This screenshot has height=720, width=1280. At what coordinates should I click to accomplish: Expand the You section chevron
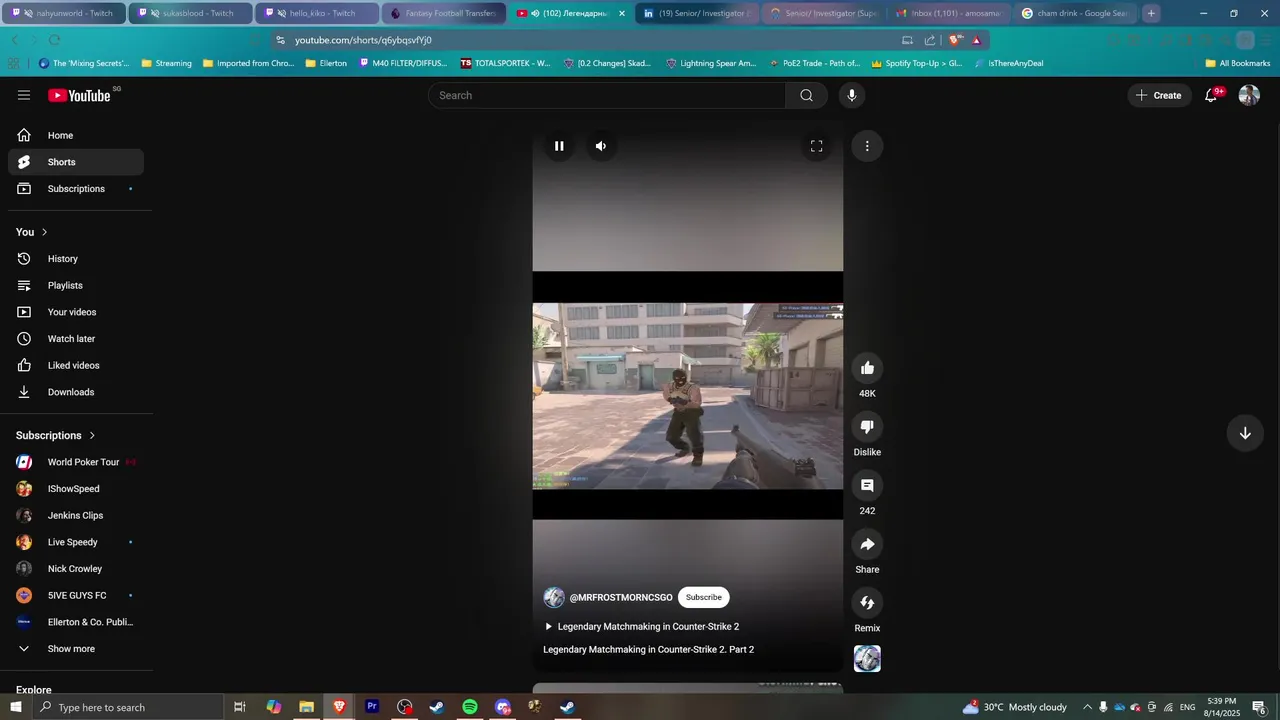coord(44,232)
